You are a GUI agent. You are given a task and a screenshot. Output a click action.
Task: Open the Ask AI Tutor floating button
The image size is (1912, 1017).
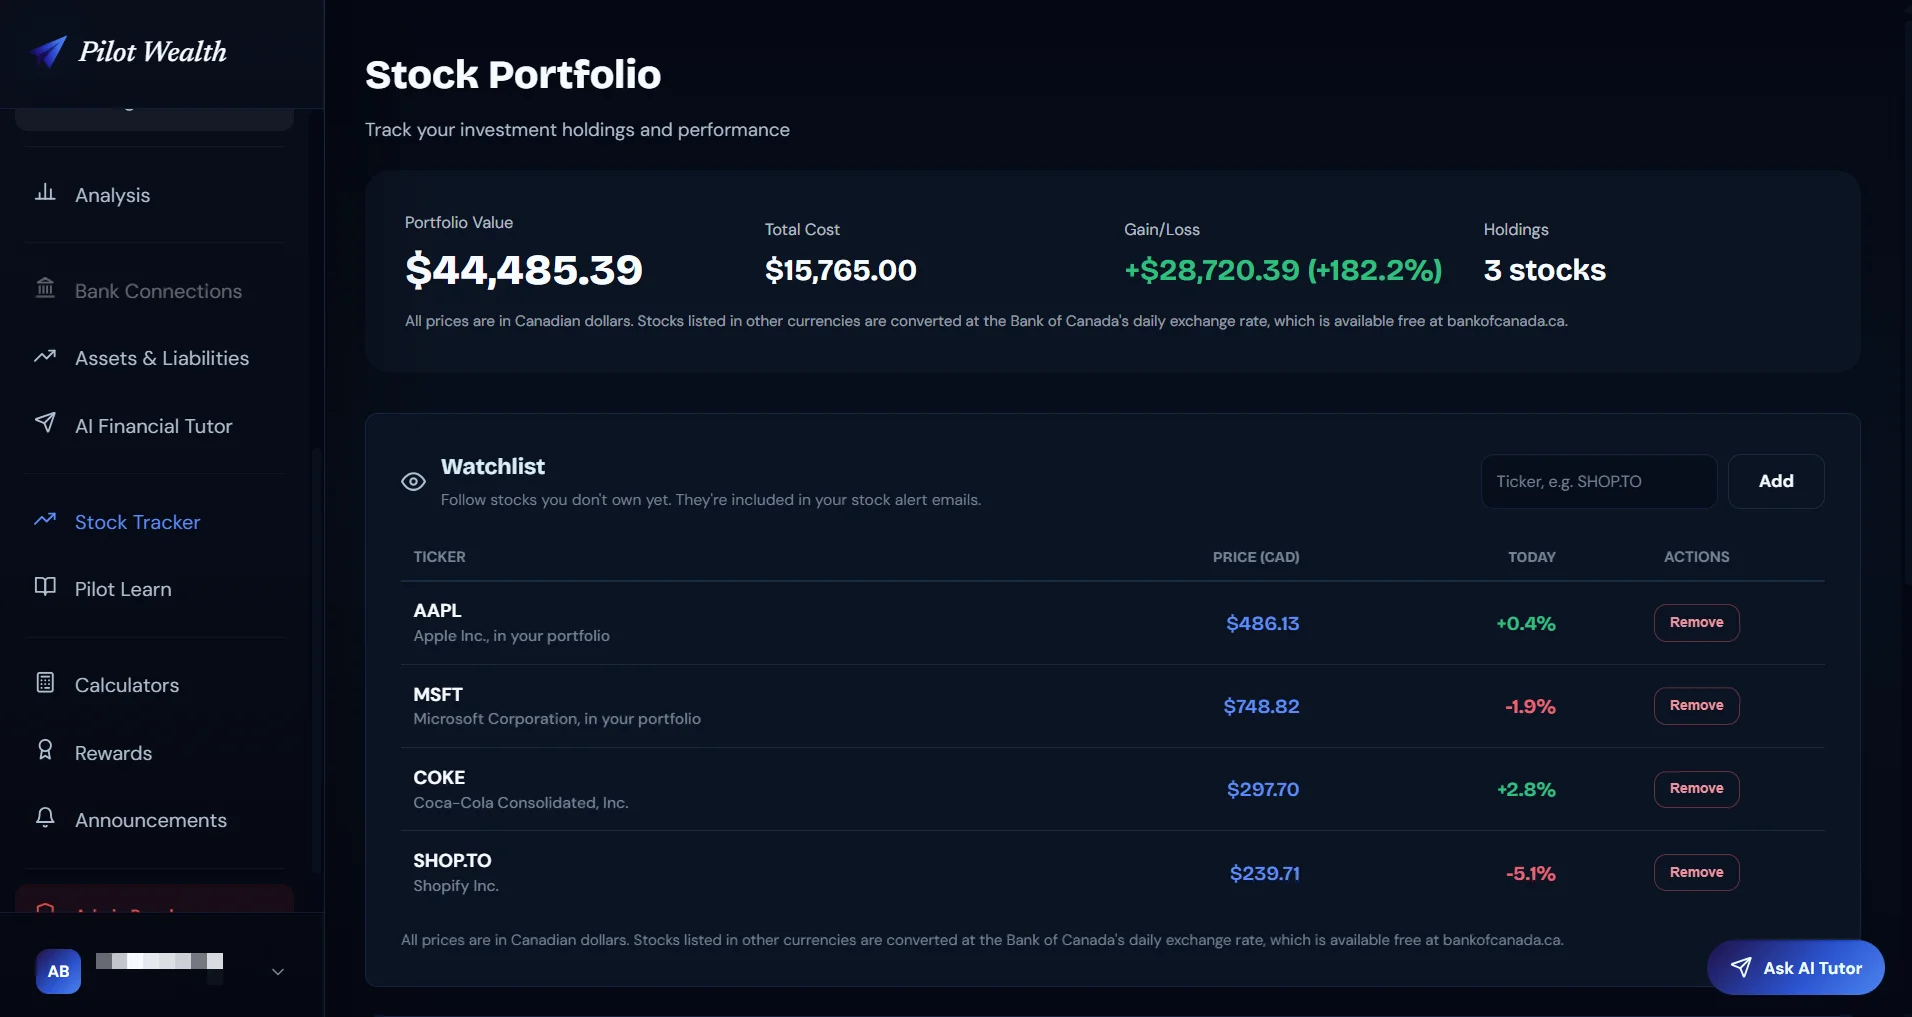tap(1796, 967)
